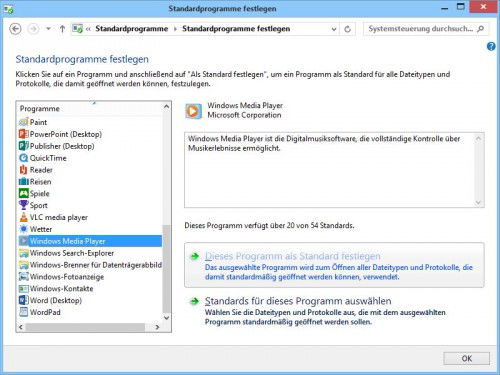Viewport: 500px width, 375px height.
Task: Go back with the back arrow
Action: pyautogui.click(x=15, y=29)
